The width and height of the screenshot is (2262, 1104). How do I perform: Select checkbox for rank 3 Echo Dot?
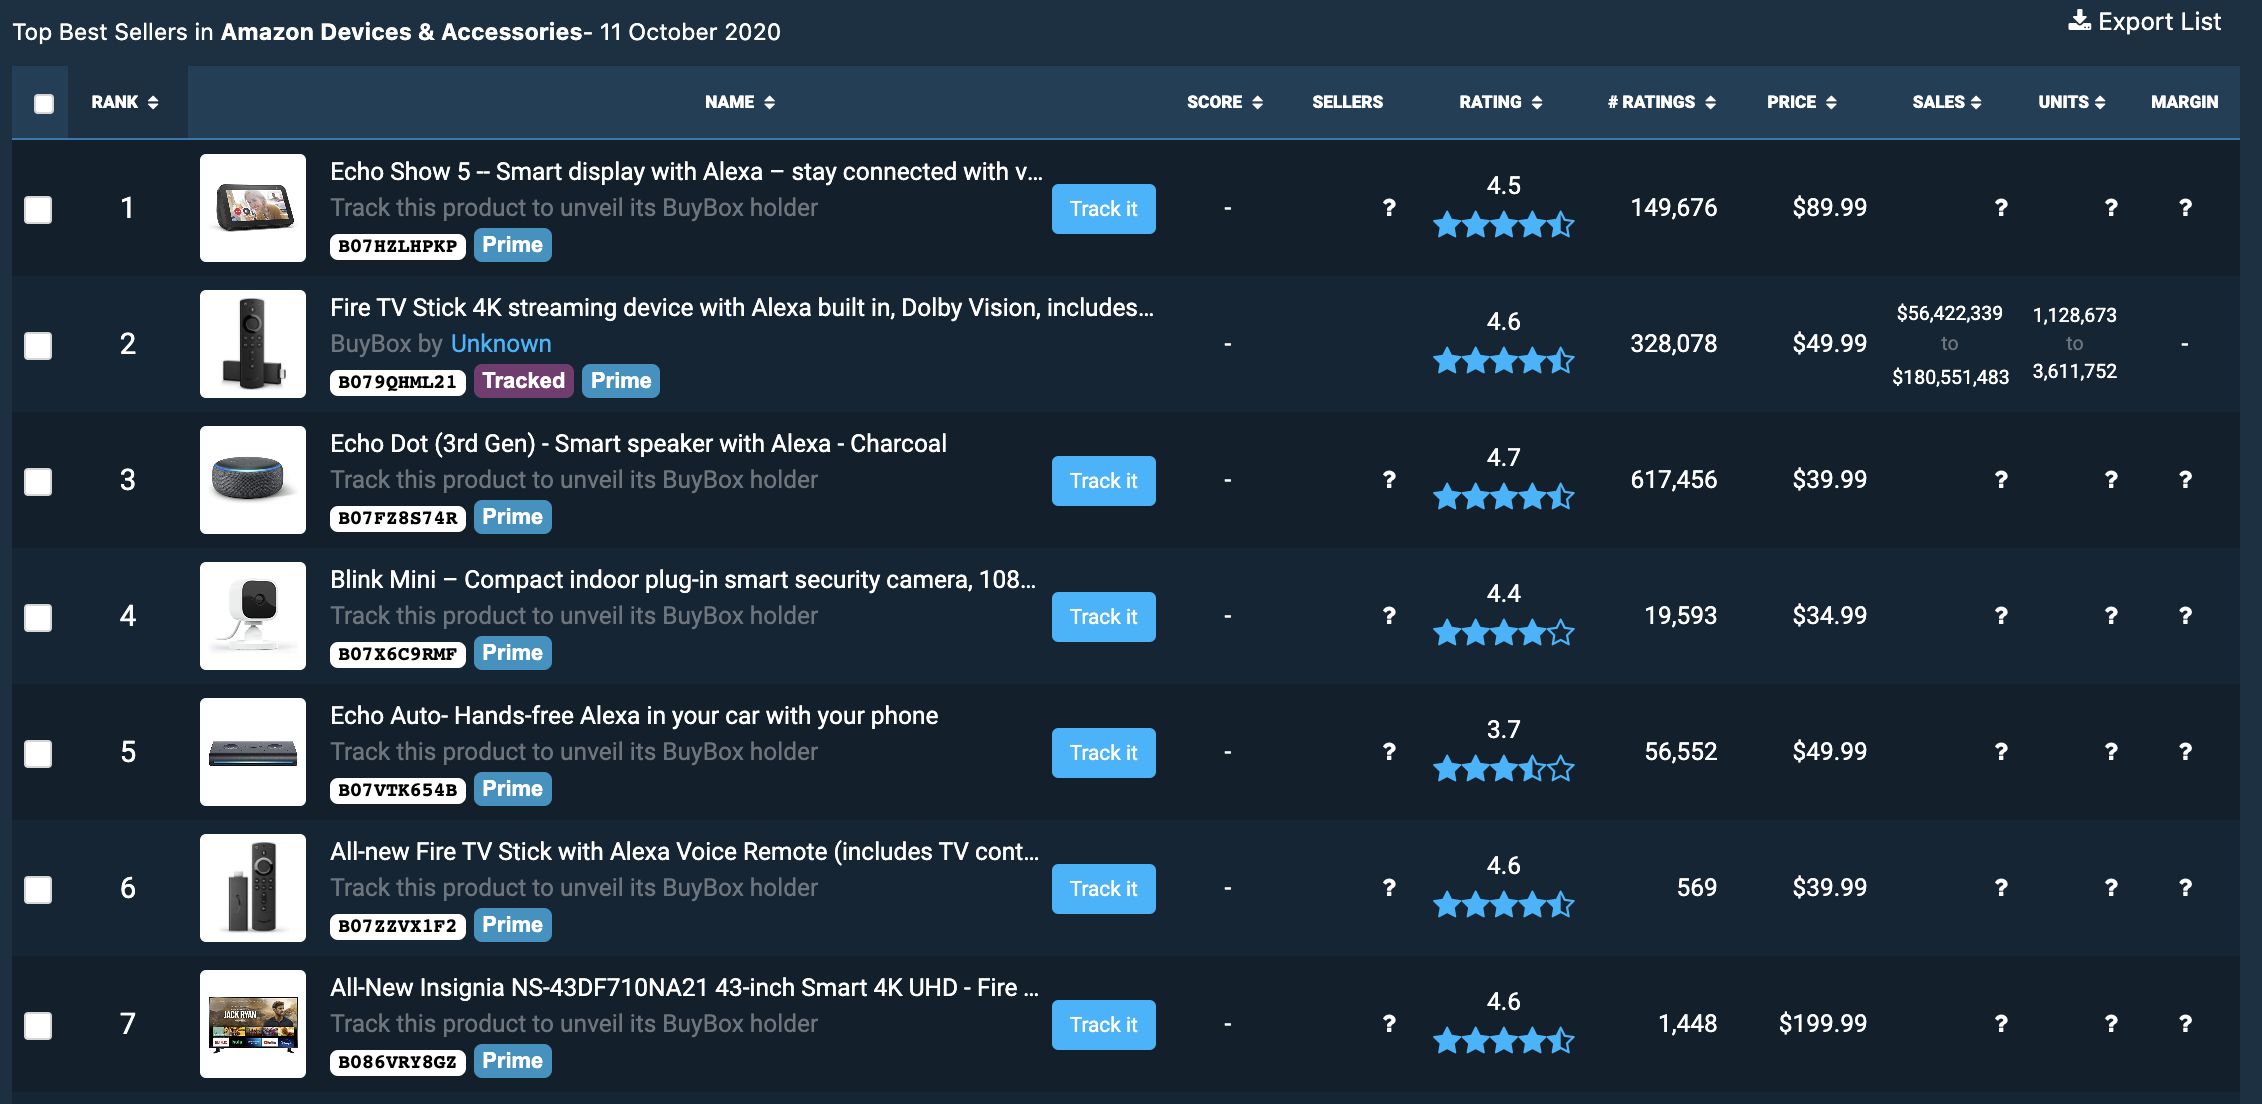(x=38, y=482)
